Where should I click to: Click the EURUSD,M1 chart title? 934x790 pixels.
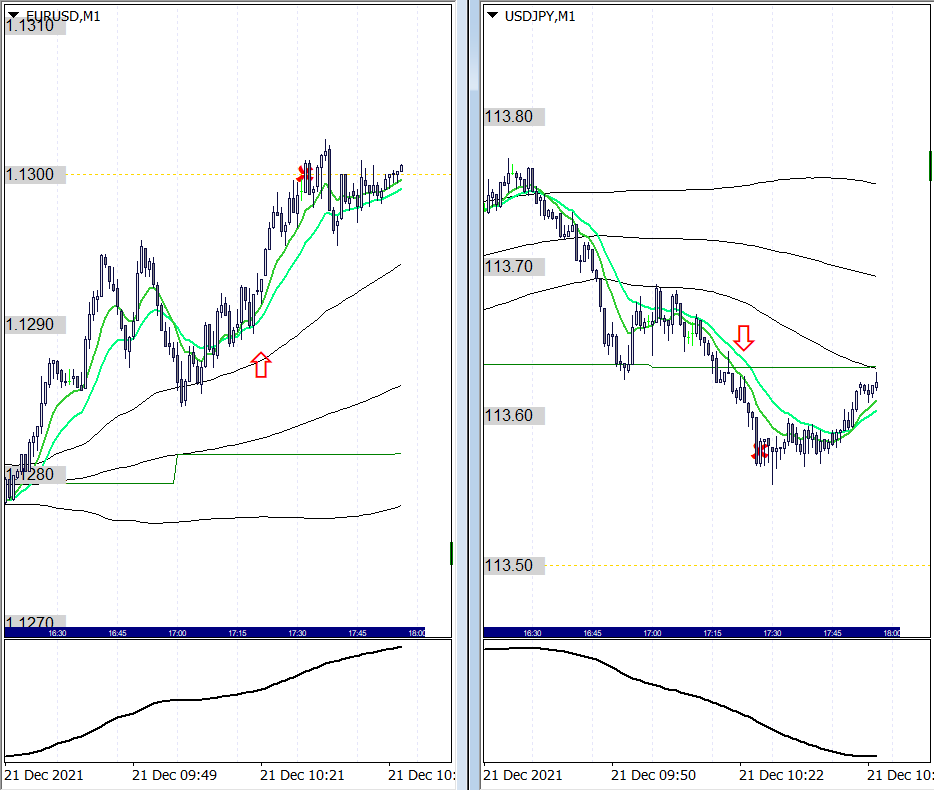pos(62,16)
